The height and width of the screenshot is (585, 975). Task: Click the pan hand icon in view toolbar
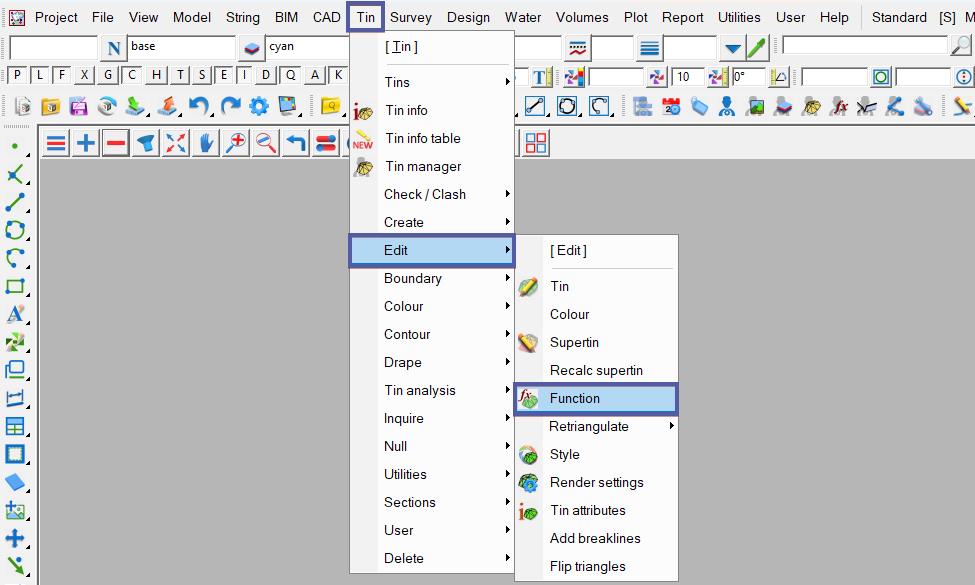click(206, 143)
